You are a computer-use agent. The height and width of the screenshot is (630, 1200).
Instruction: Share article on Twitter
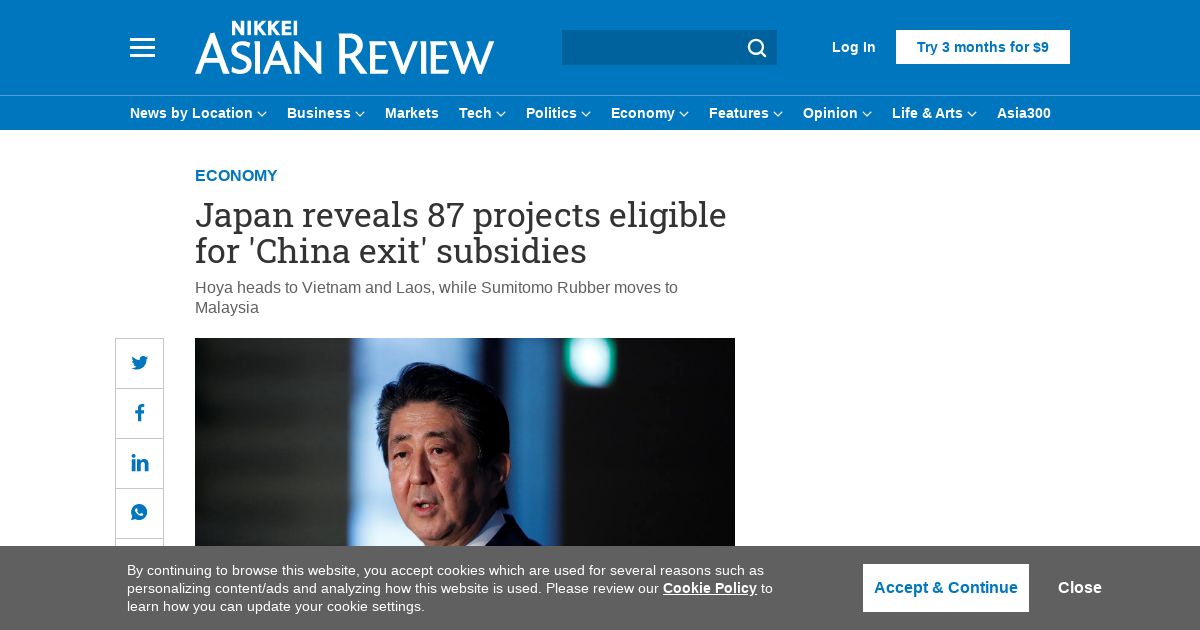139,363
